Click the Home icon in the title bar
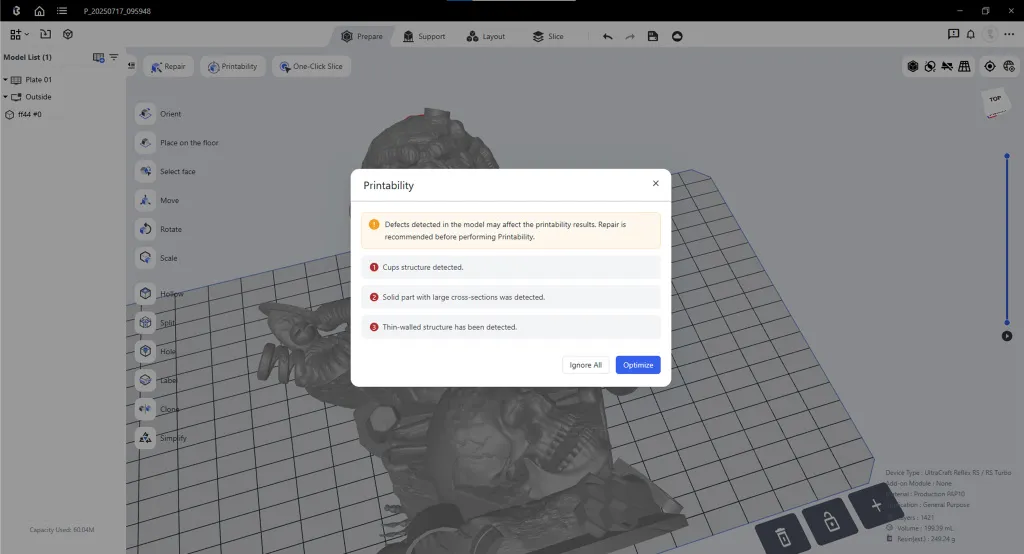 pos(39,11)
